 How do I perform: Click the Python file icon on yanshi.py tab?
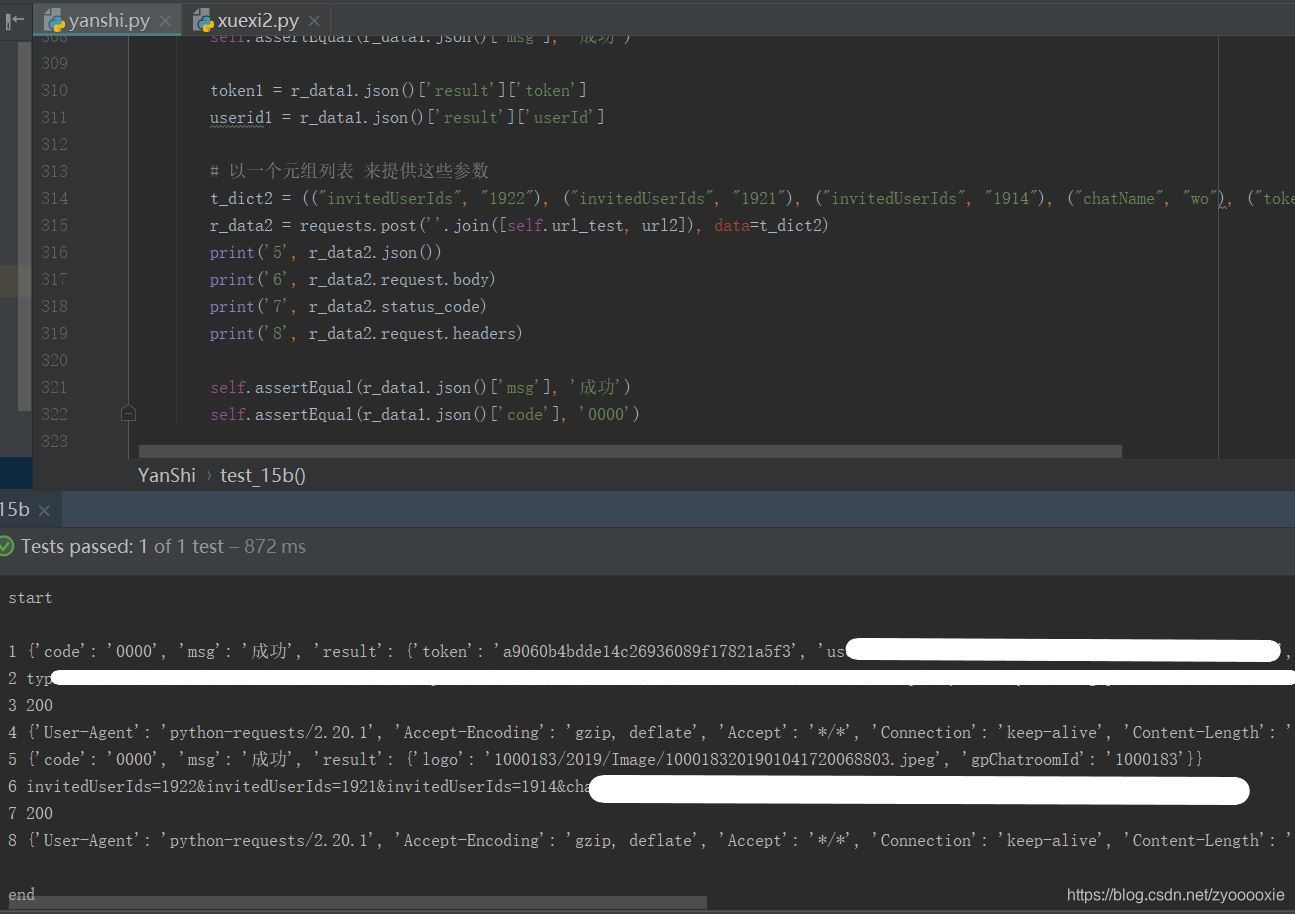point(54,20)
